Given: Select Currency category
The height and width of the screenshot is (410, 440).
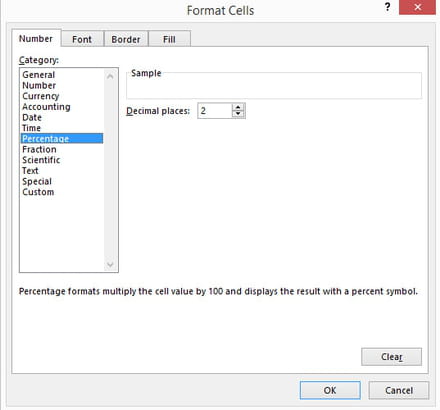Looking at the screenshot, I should point(41,96).
